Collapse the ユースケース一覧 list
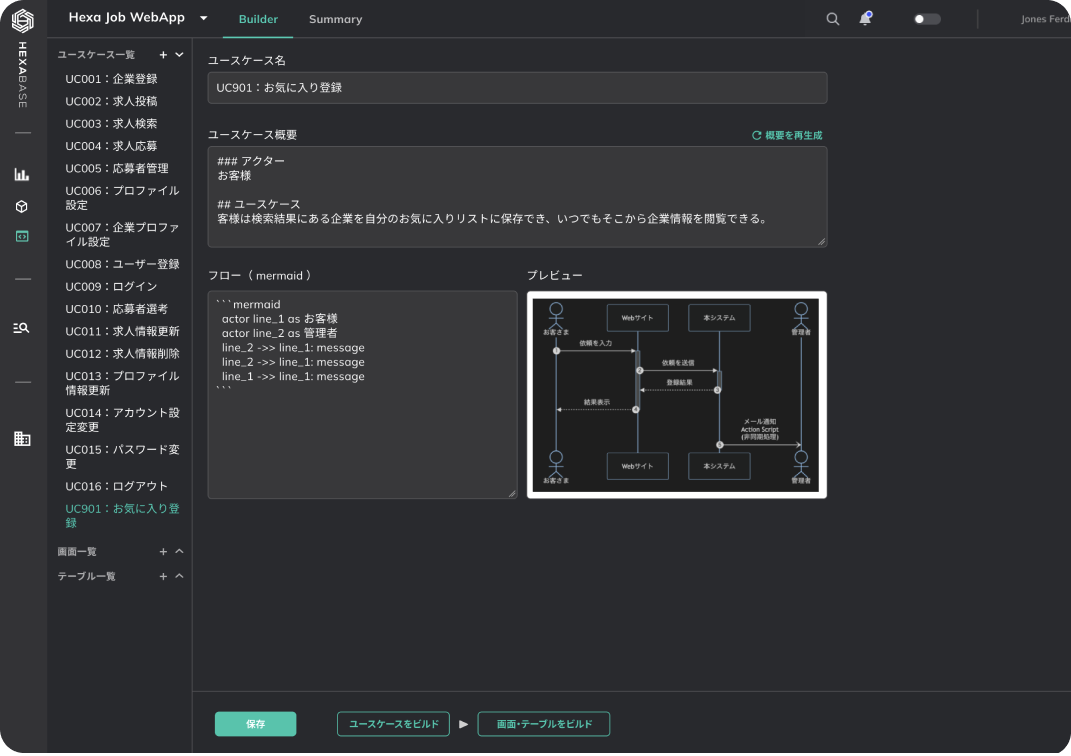The image size is (1071, 756). 180,55
